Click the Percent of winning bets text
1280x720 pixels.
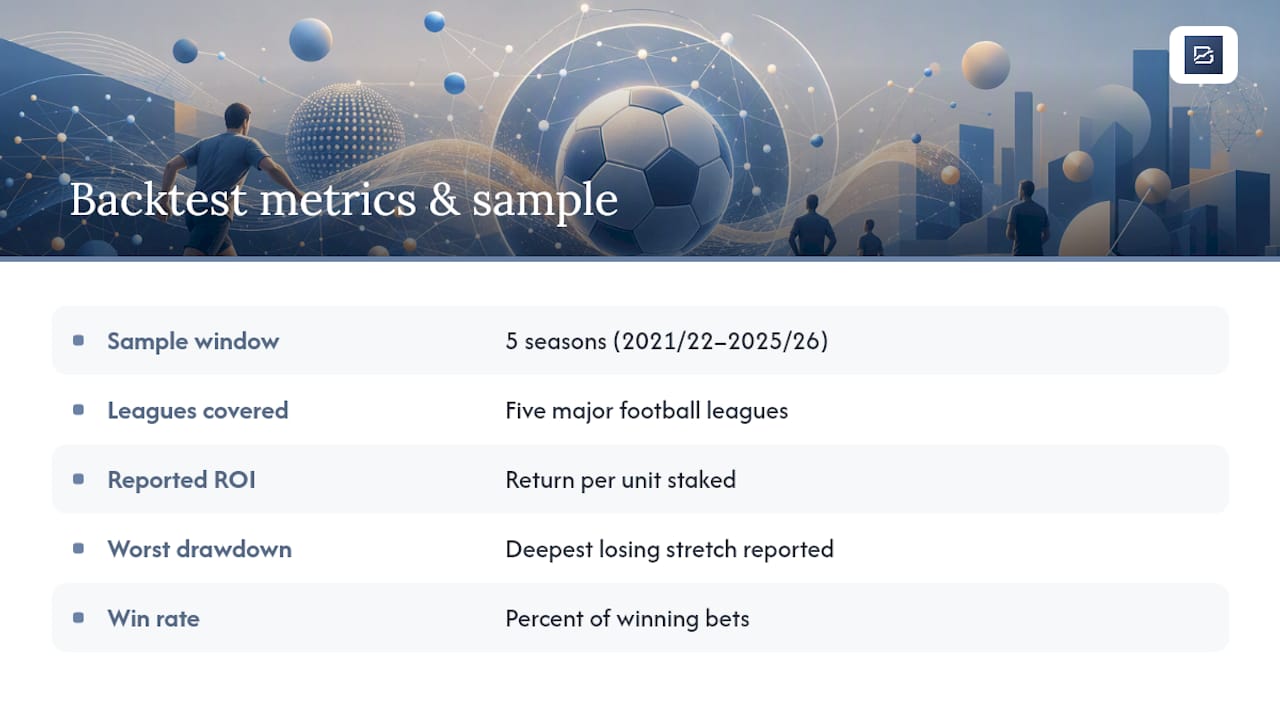pyautogui.click(x=628, y=618)
